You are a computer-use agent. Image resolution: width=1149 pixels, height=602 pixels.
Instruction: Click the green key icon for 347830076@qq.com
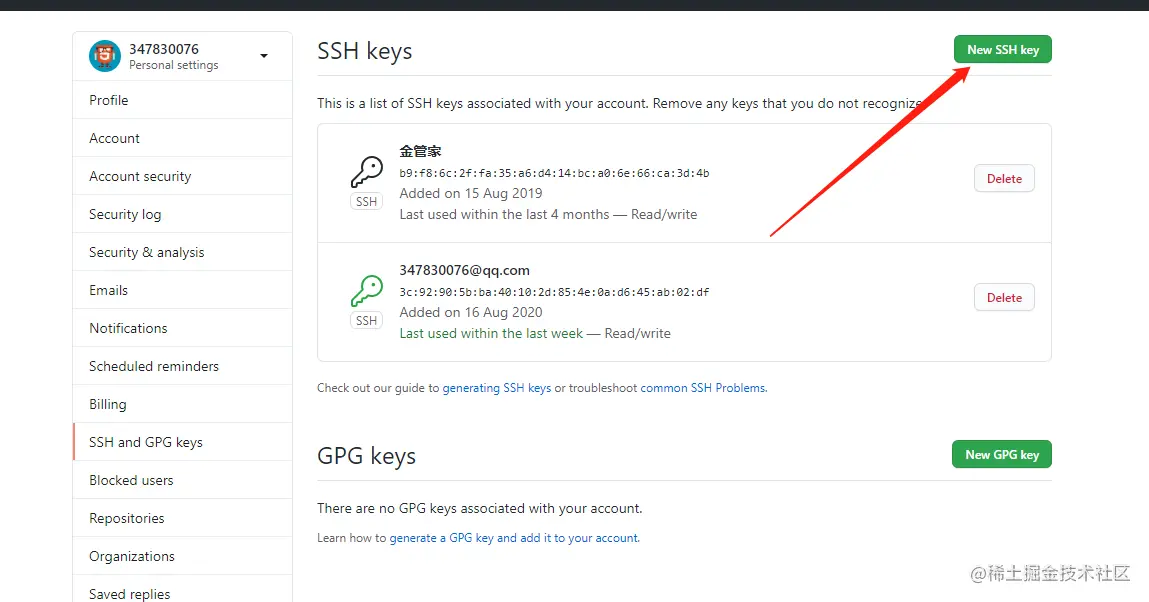click(x=366, y=291)
